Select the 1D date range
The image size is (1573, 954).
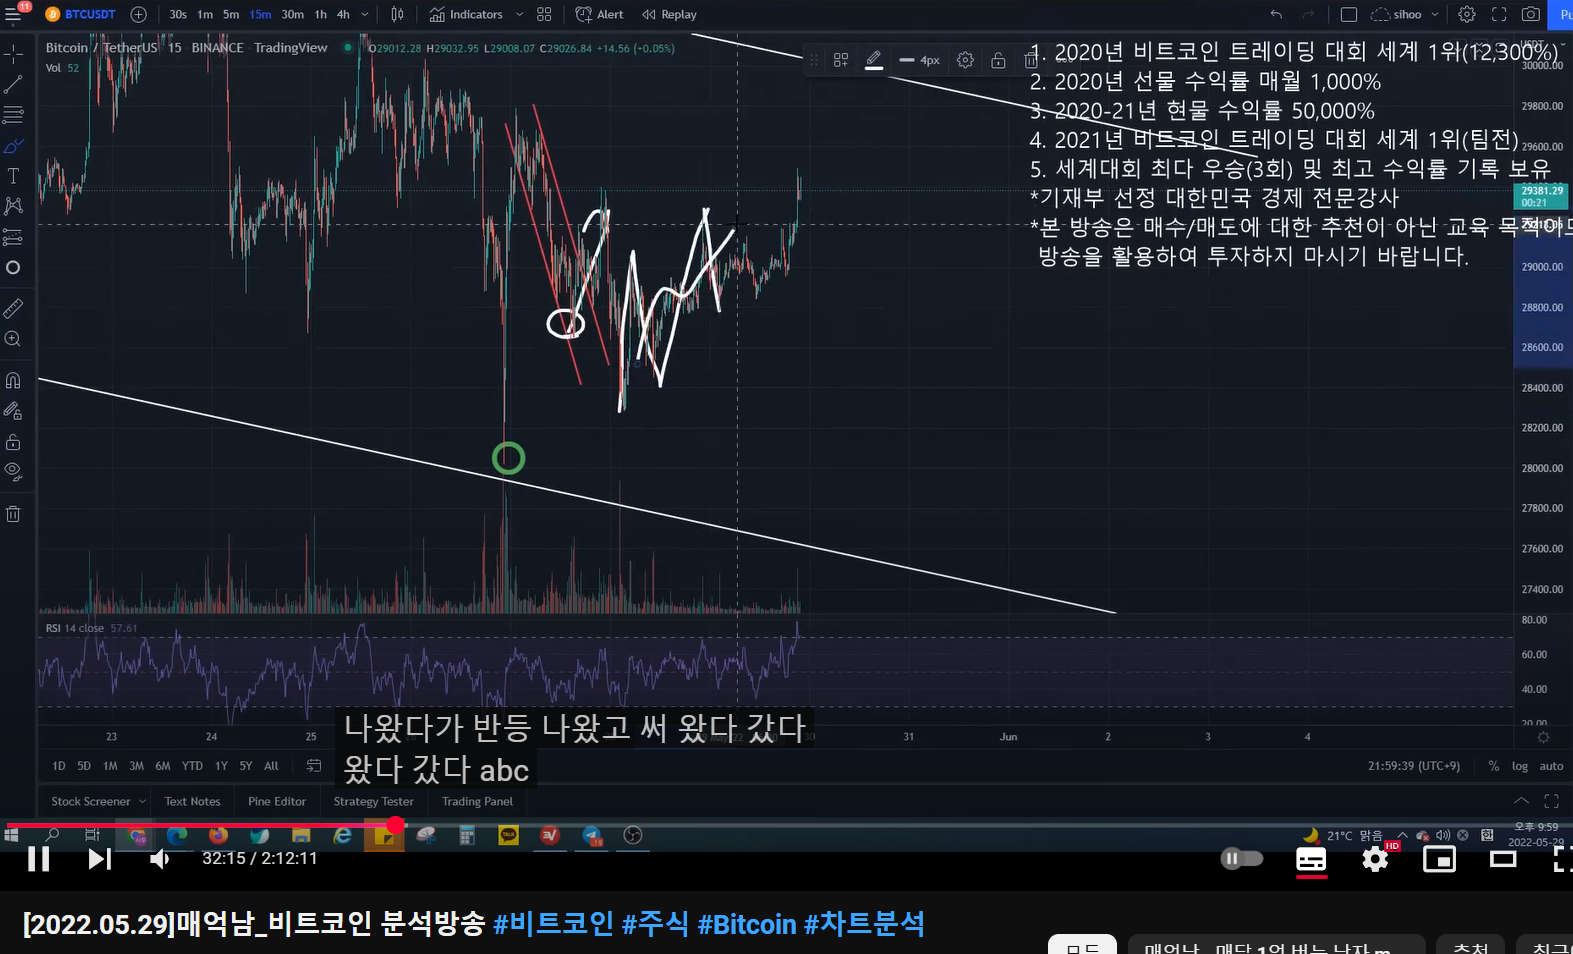point(59,766)
